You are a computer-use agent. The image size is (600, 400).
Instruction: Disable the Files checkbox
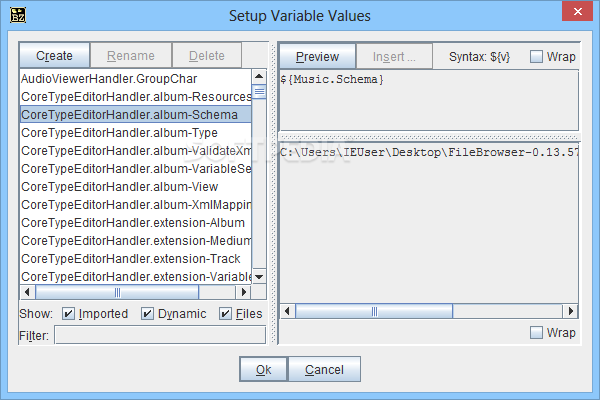pyautogui.click(x=225, y=314)
